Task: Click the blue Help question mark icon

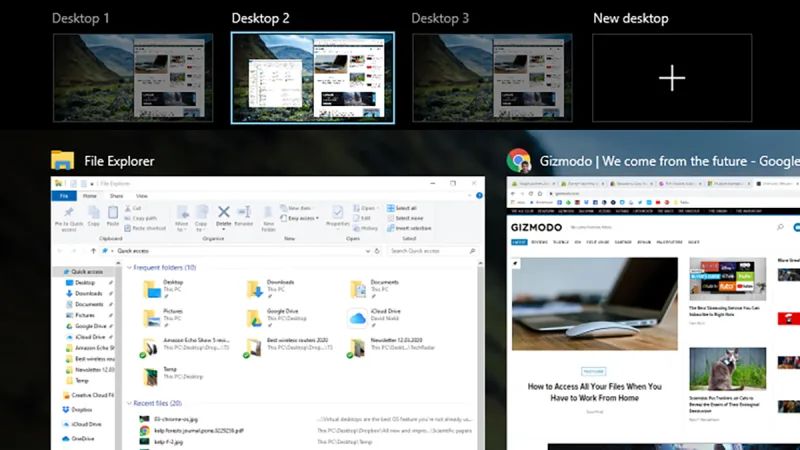Action: 479,195
